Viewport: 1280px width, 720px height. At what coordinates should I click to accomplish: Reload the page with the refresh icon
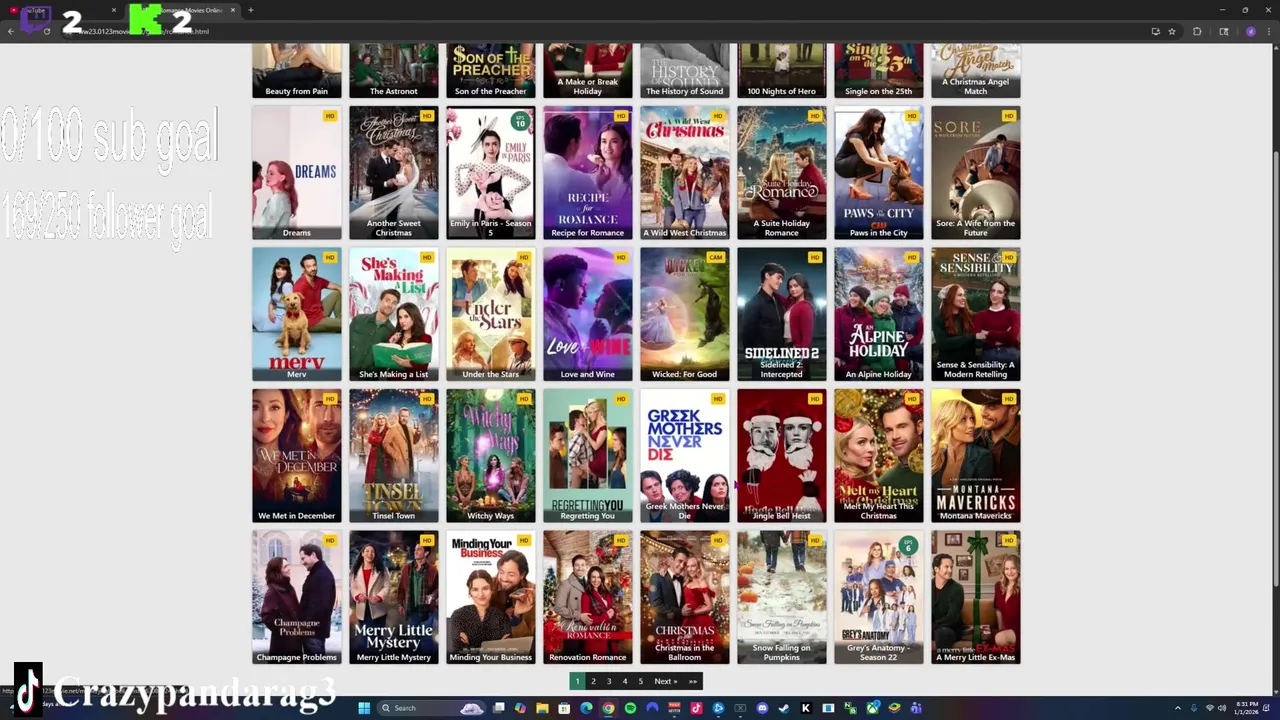click(46, 31)
